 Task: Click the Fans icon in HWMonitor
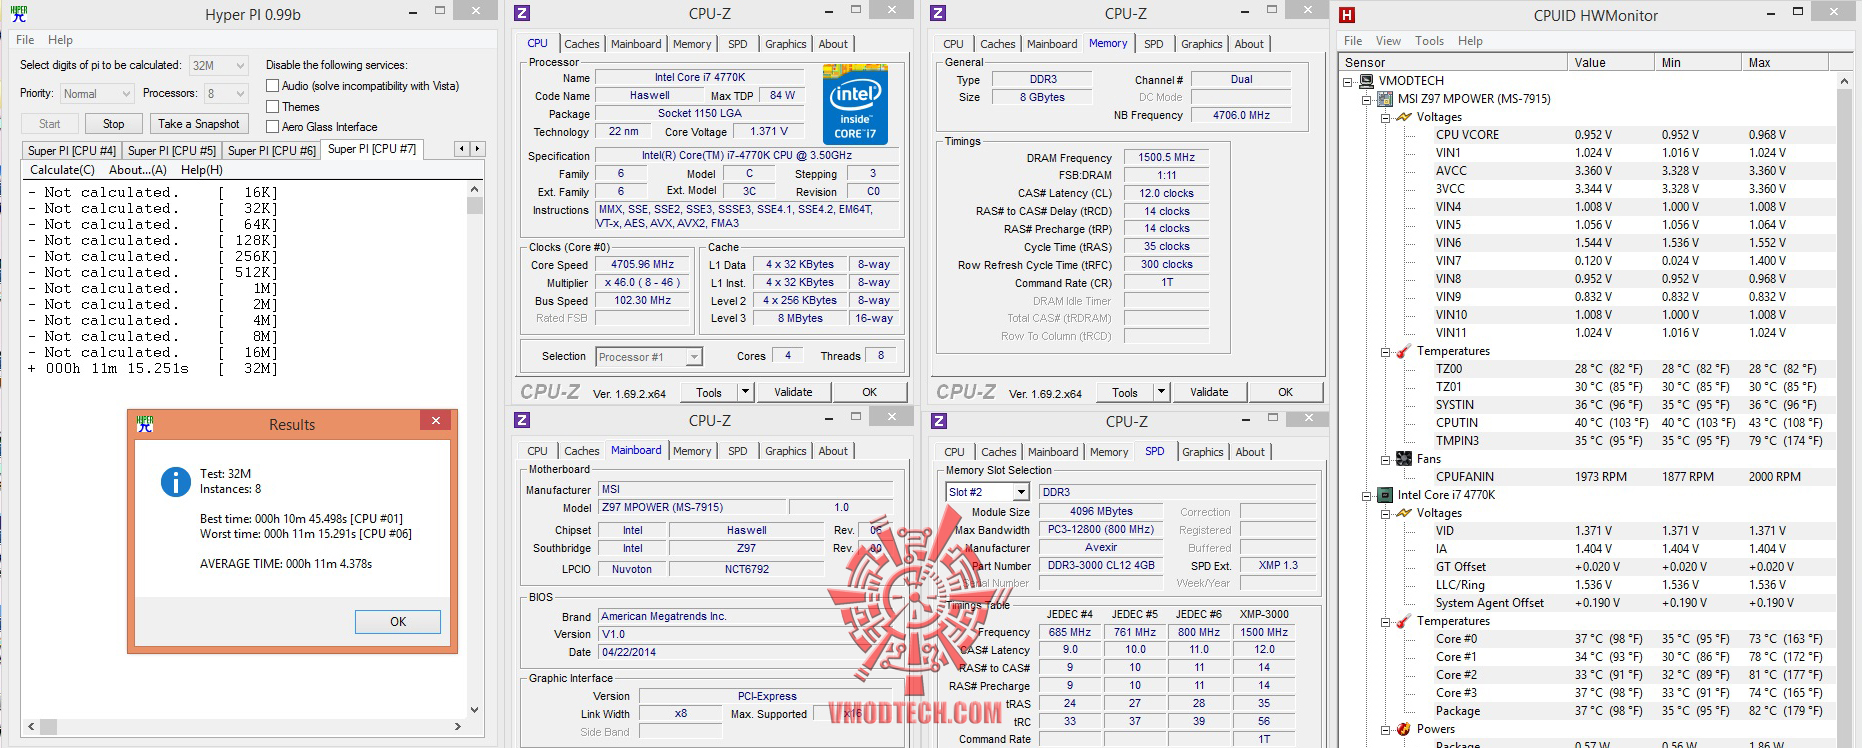pos(1404,459)
